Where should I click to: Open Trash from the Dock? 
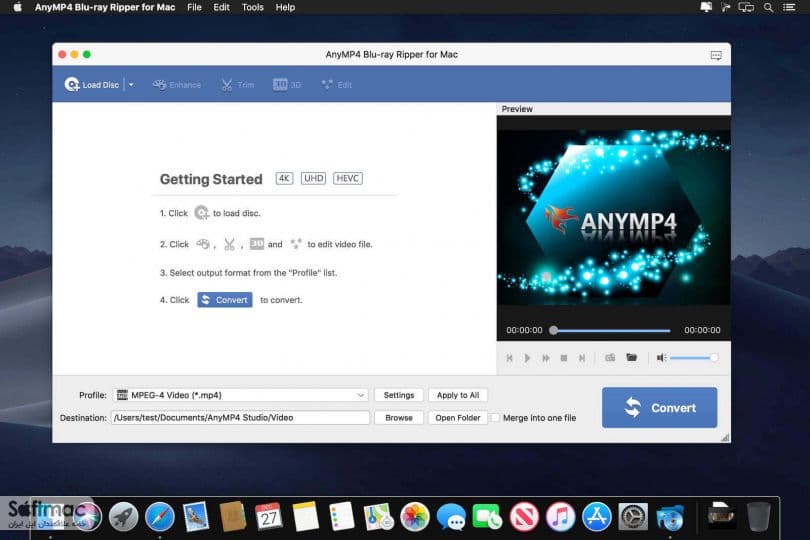point(758,516)
